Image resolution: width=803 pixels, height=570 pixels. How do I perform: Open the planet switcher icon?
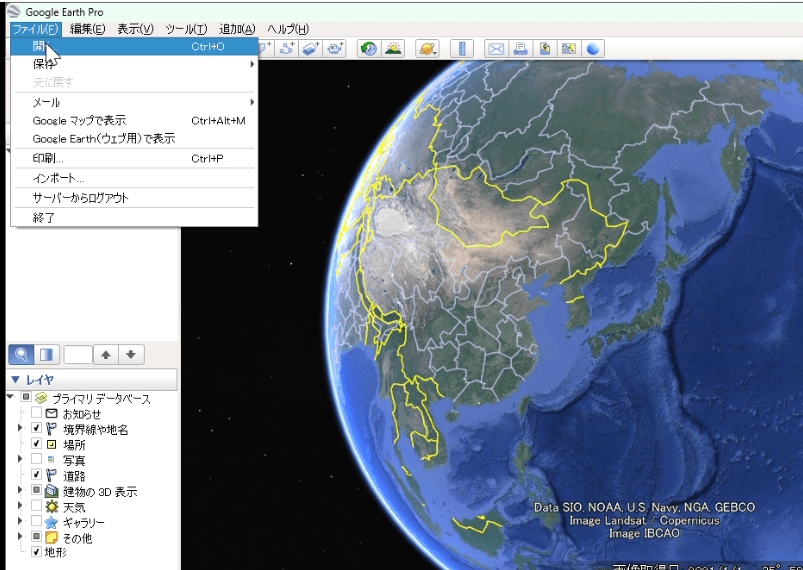(x=427, y=48)
